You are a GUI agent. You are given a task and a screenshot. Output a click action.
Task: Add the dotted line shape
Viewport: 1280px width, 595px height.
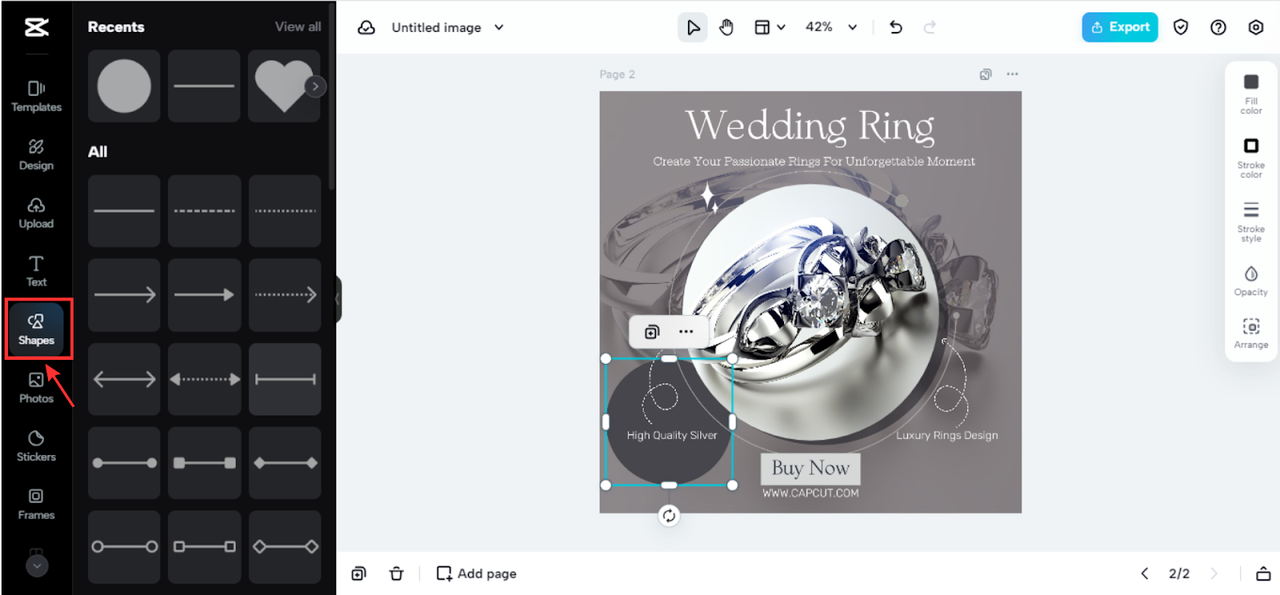pos(285,211)
